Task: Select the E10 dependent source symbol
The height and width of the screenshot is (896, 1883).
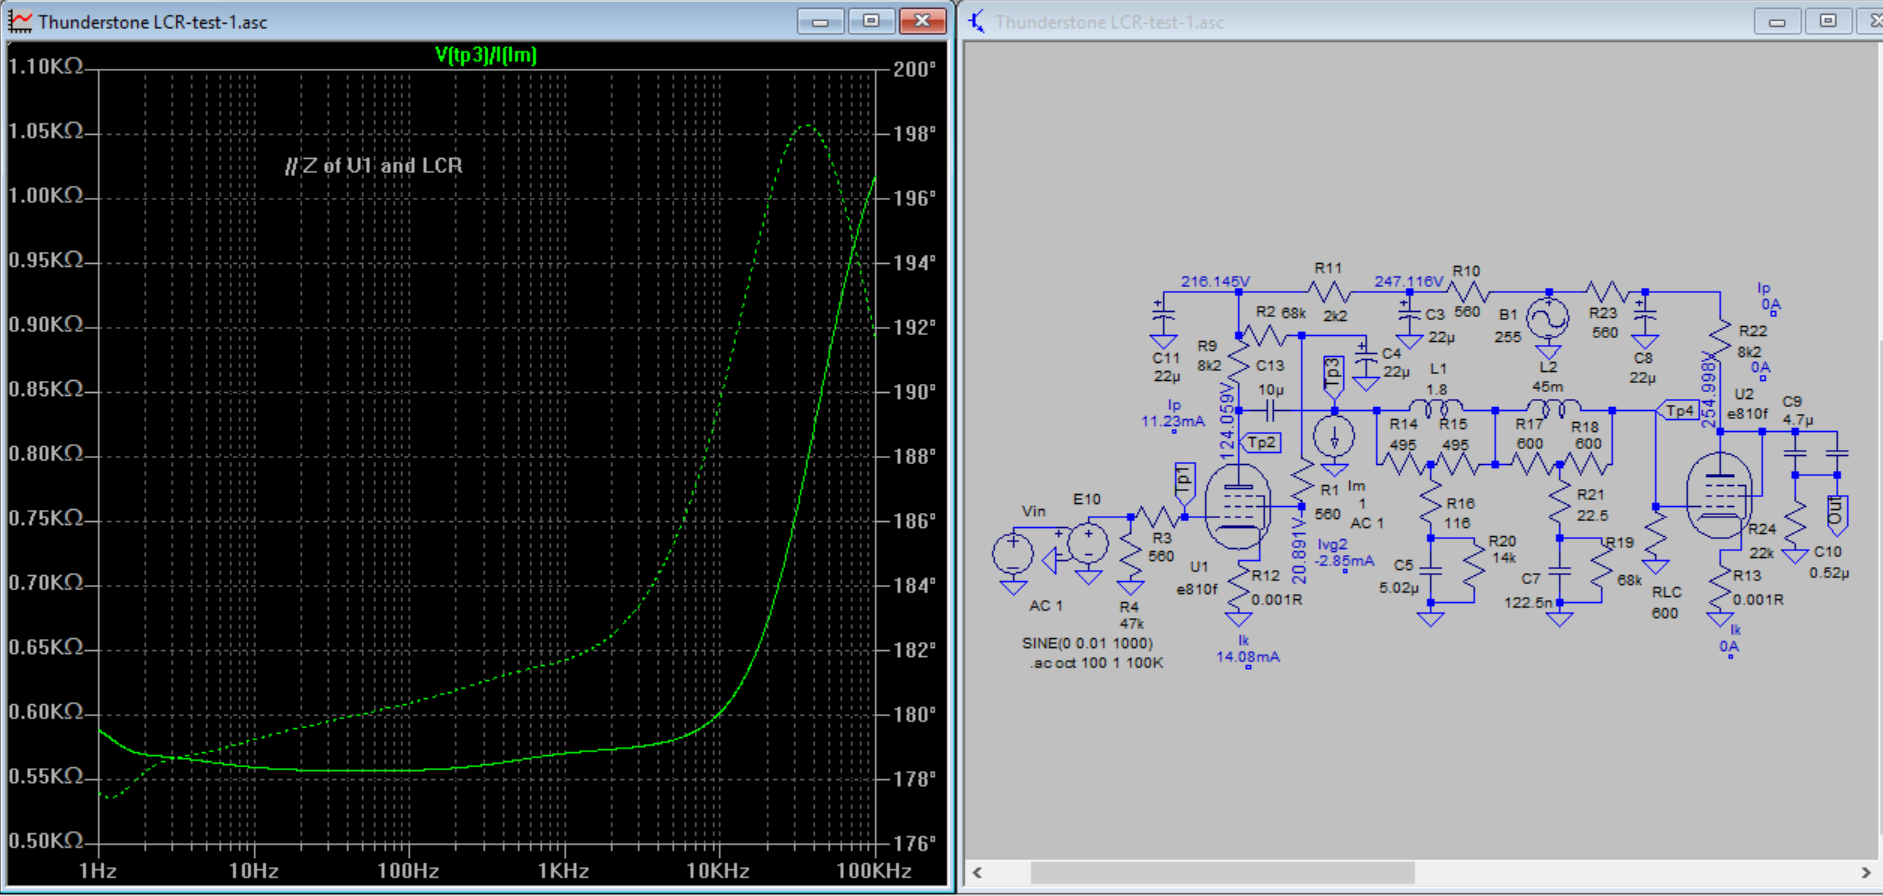Action: pyautogui.click(x=1088, y=545)
